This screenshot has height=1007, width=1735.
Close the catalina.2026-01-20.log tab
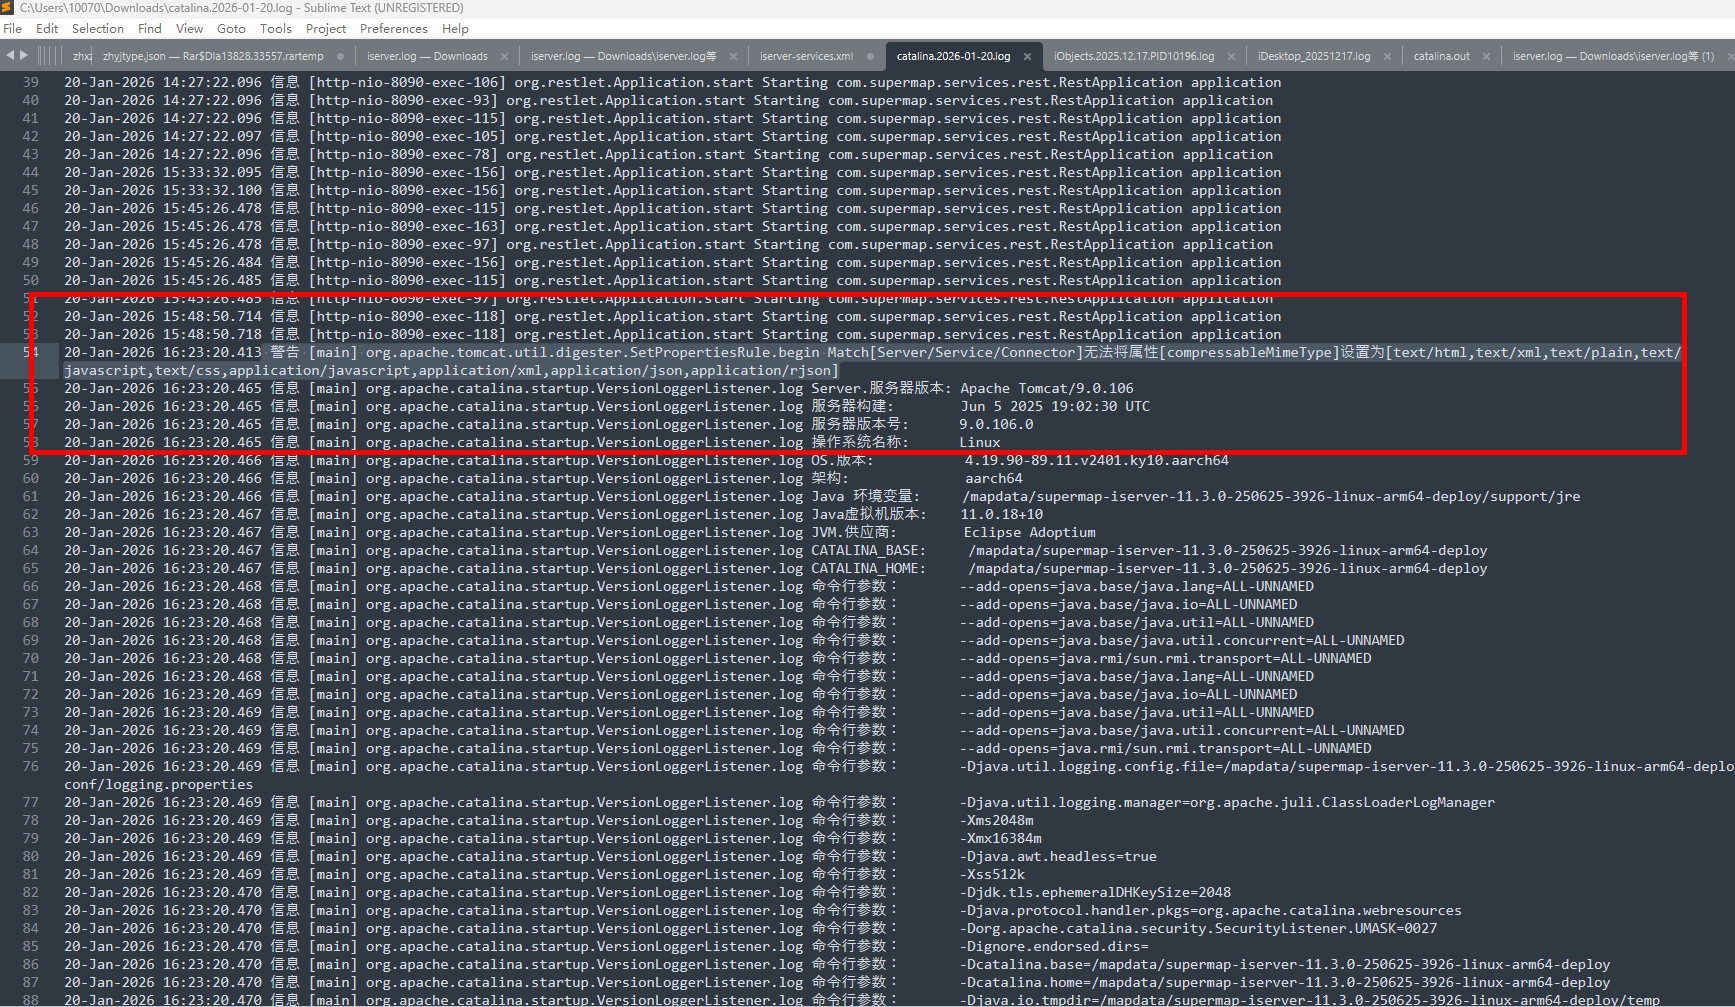click(1027, 57)
